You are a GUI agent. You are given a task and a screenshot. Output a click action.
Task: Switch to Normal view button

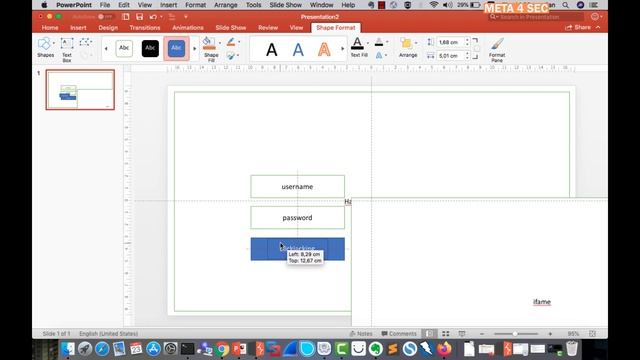429,334
